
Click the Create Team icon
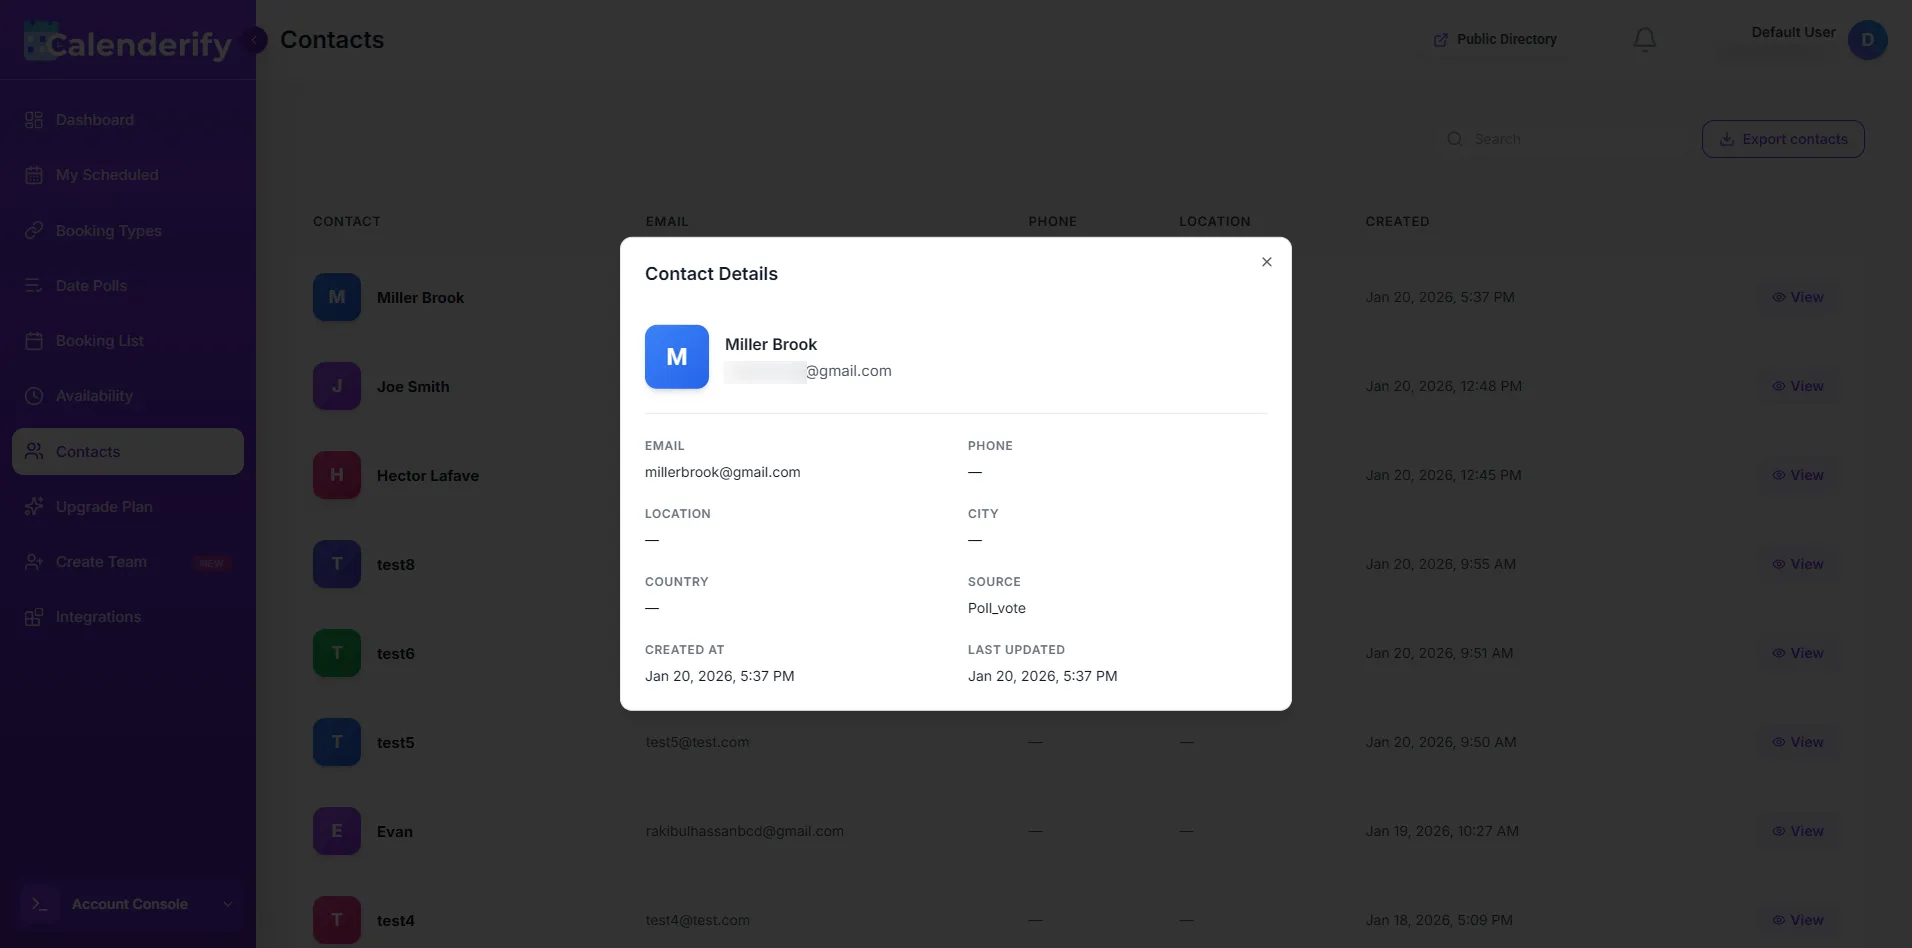tap(34, 562)
